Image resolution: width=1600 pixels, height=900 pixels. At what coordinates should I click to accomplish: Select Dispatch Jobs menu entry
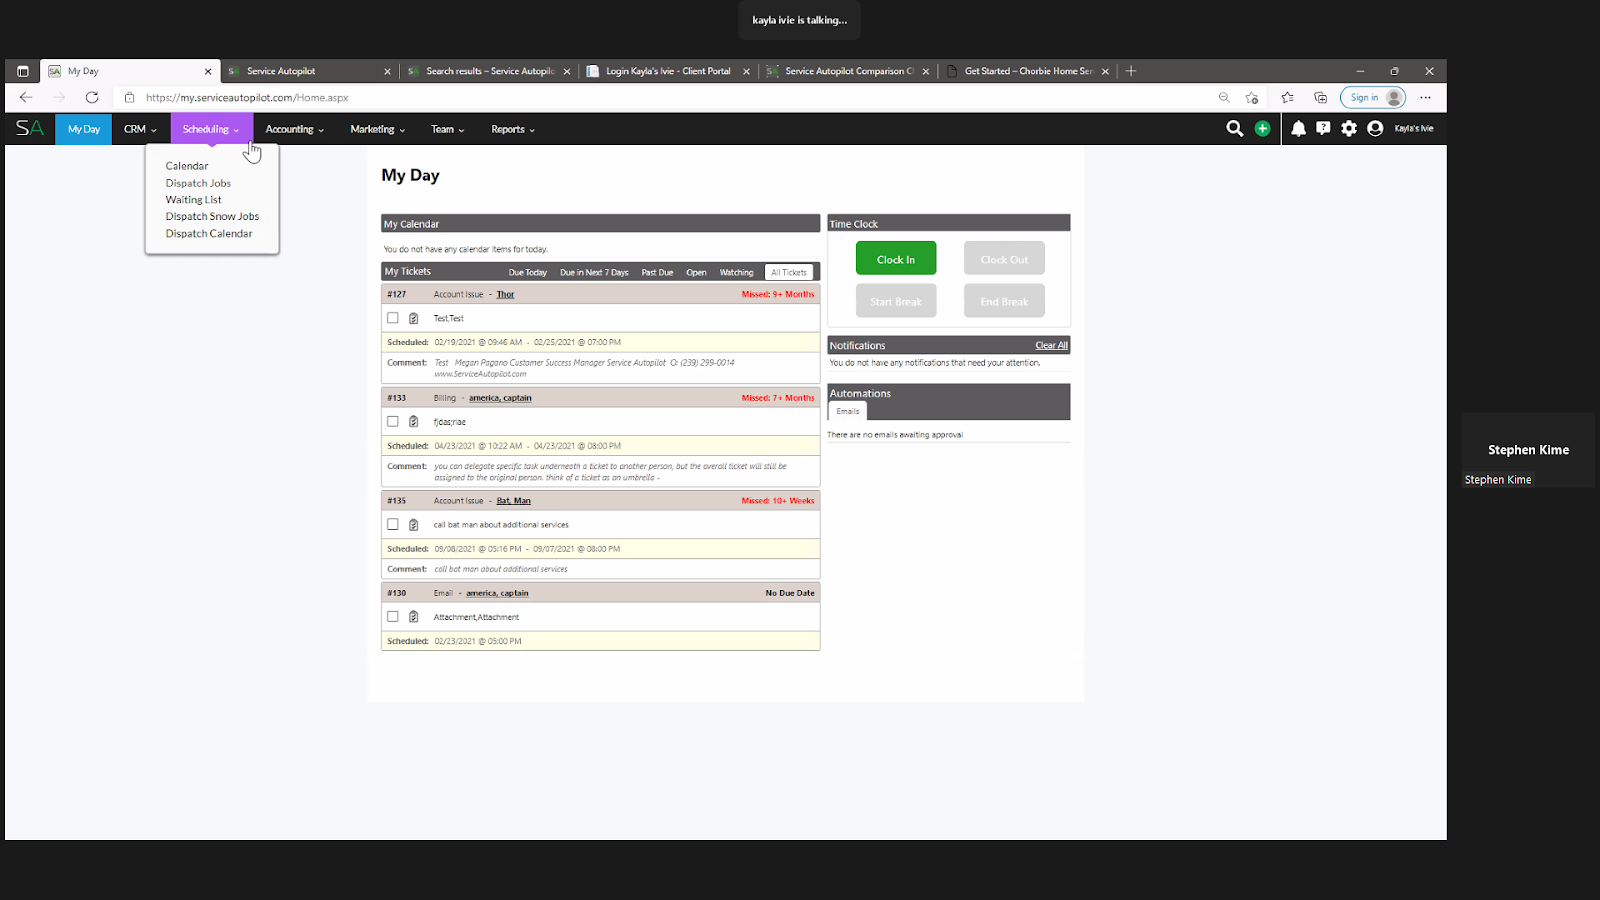(198, 183)
